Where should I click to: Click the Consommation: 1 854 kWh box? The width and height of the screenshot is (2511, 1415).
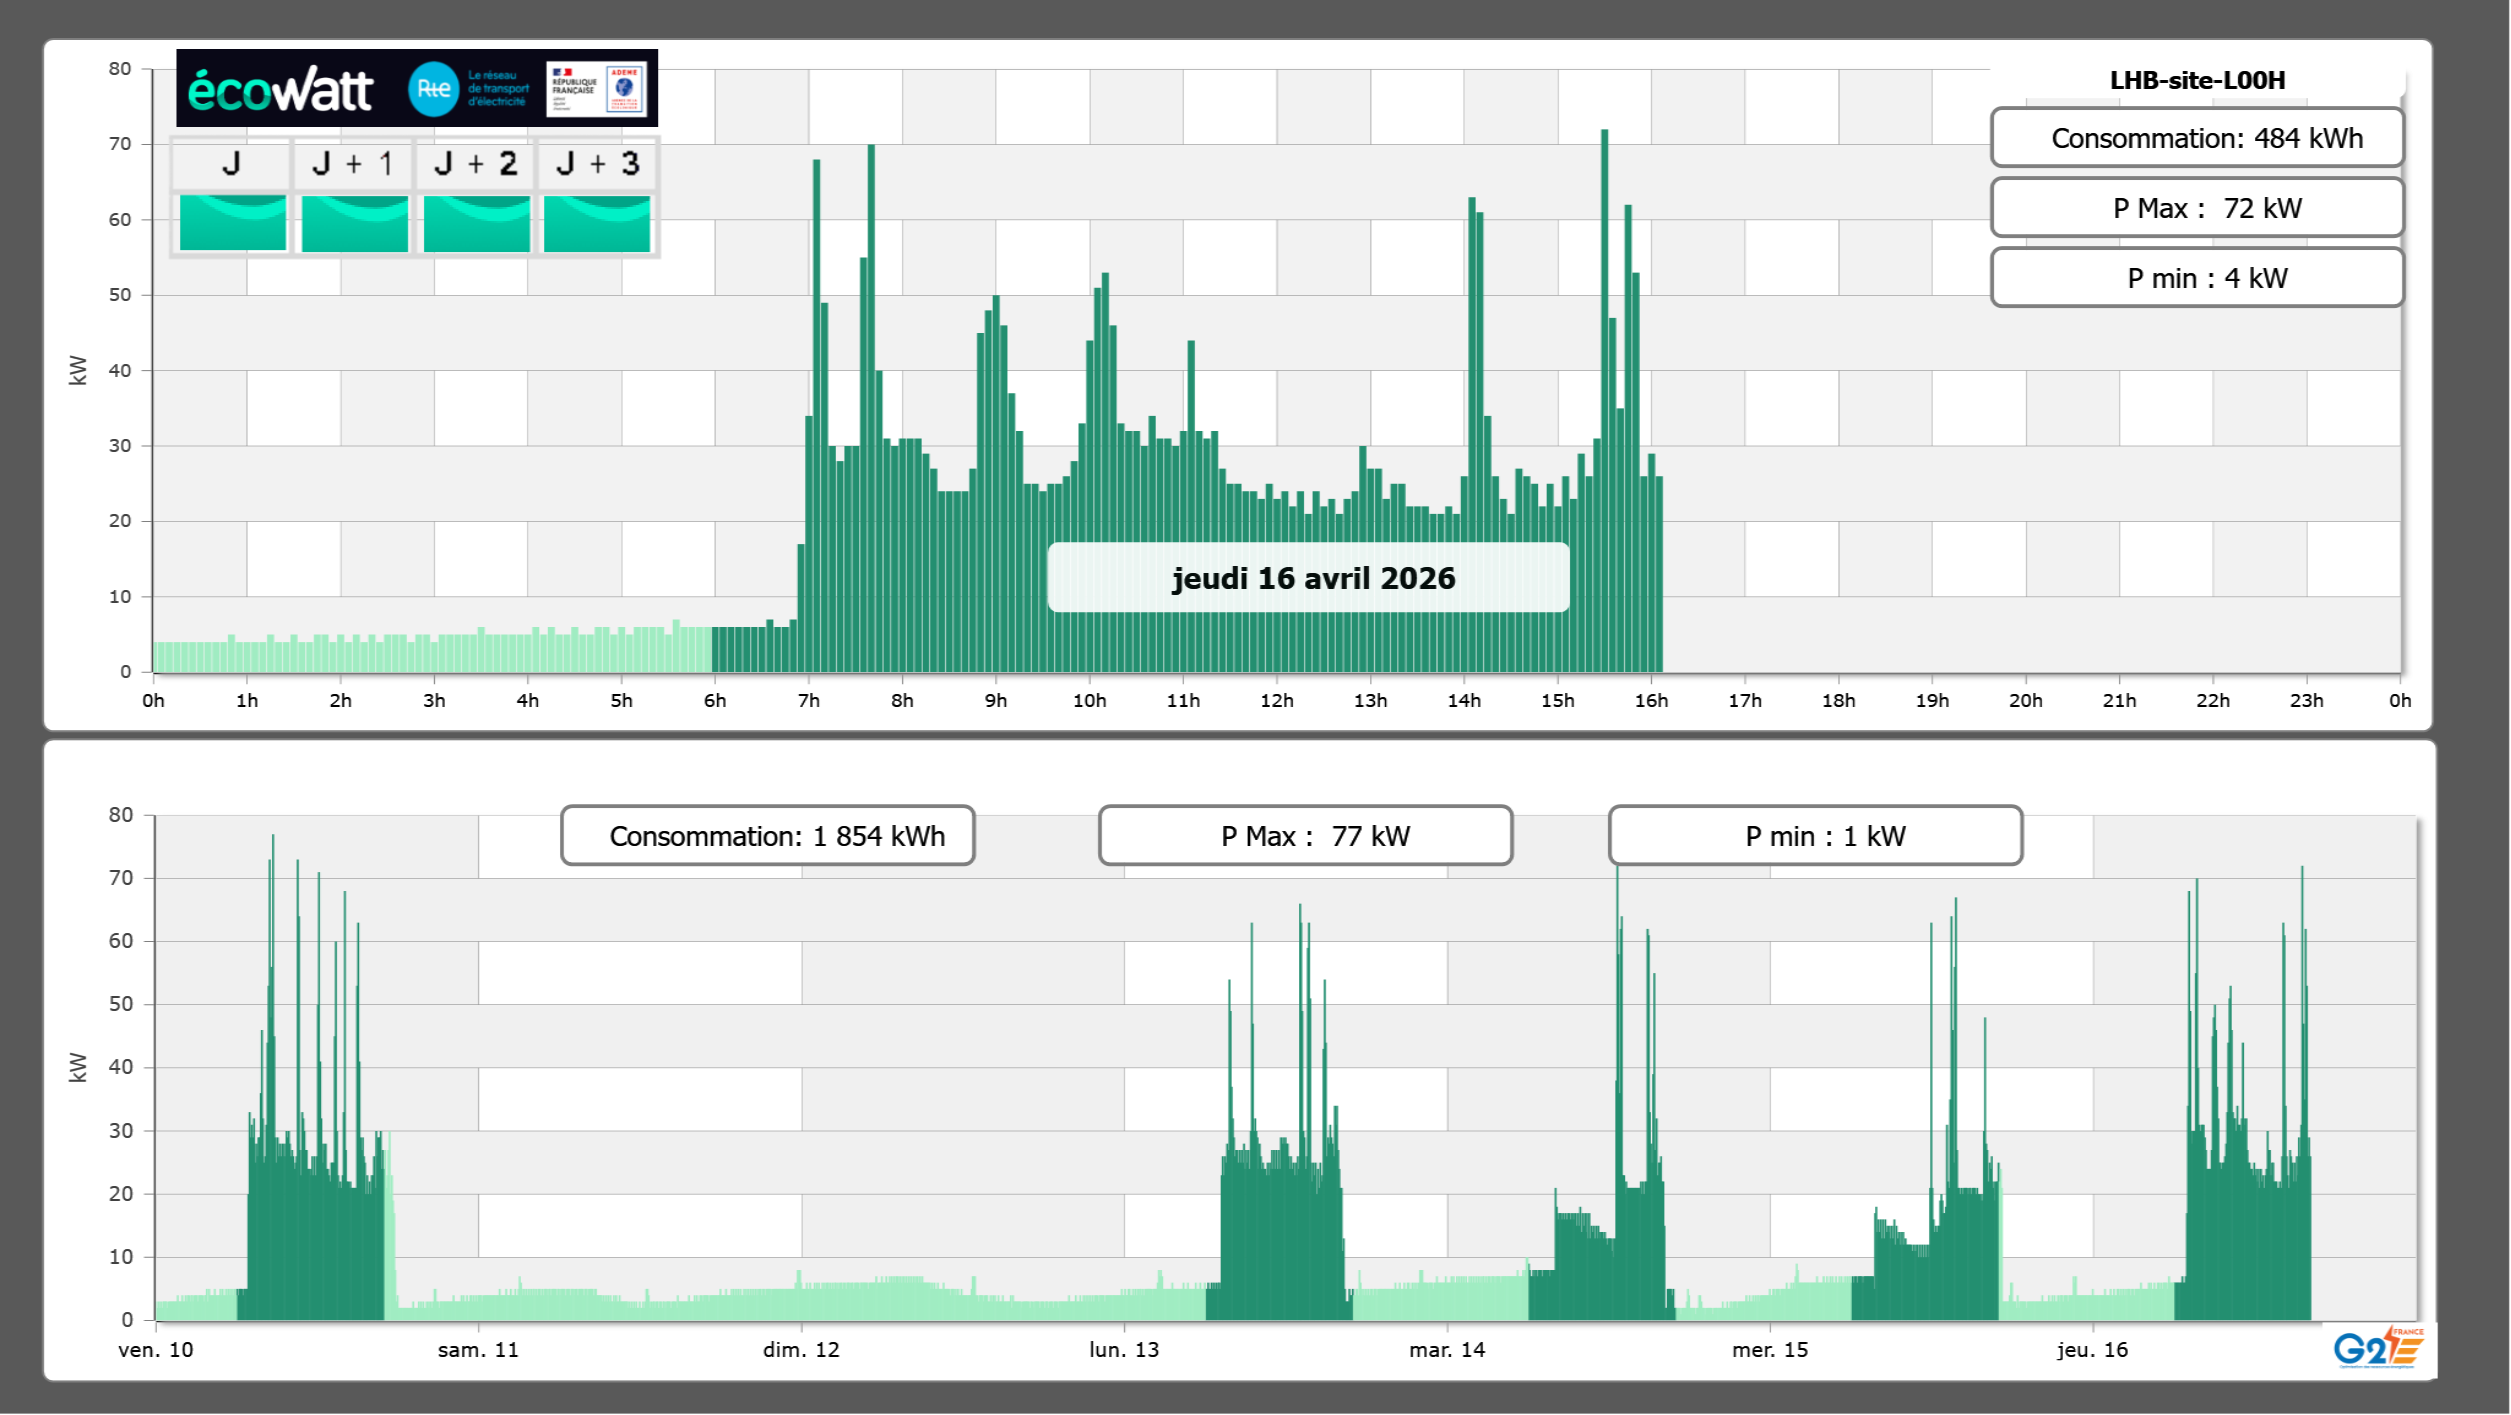pyautogui.click(x=767, y=836)
